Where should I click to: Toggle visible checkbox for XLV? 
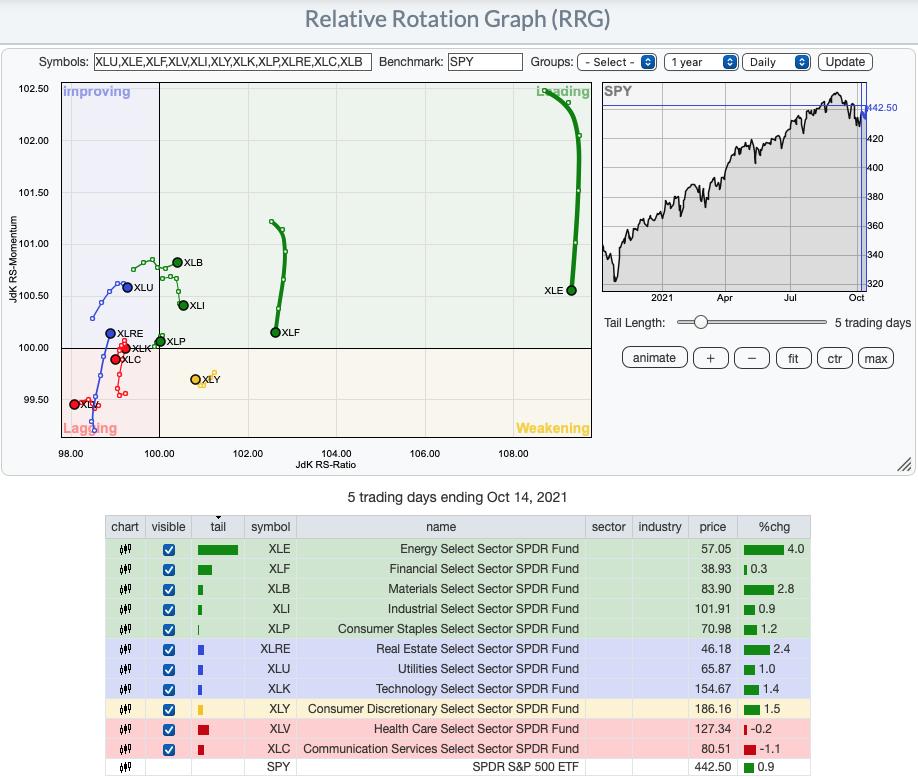169,730
